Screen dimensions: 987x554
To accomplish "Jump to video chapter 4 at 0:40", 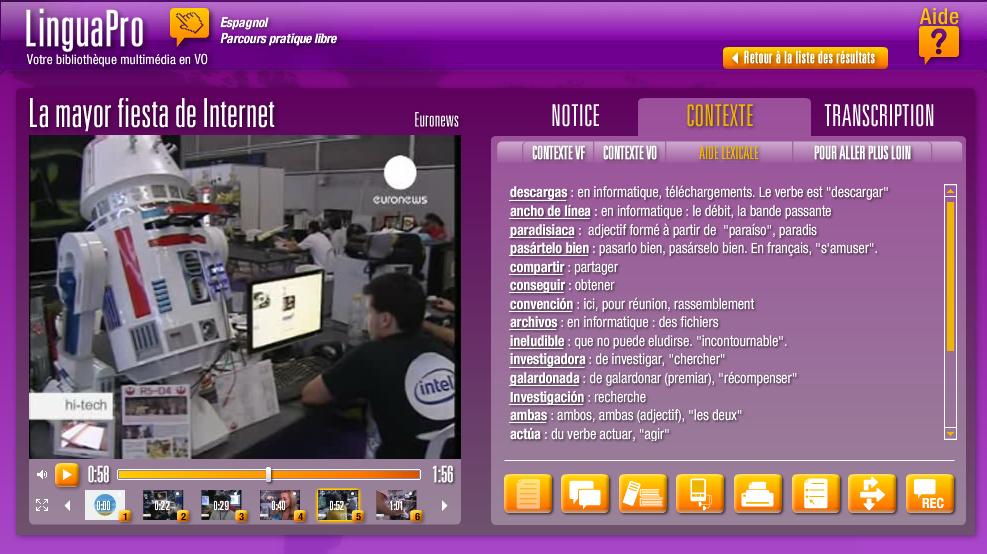I will (280, 506).
